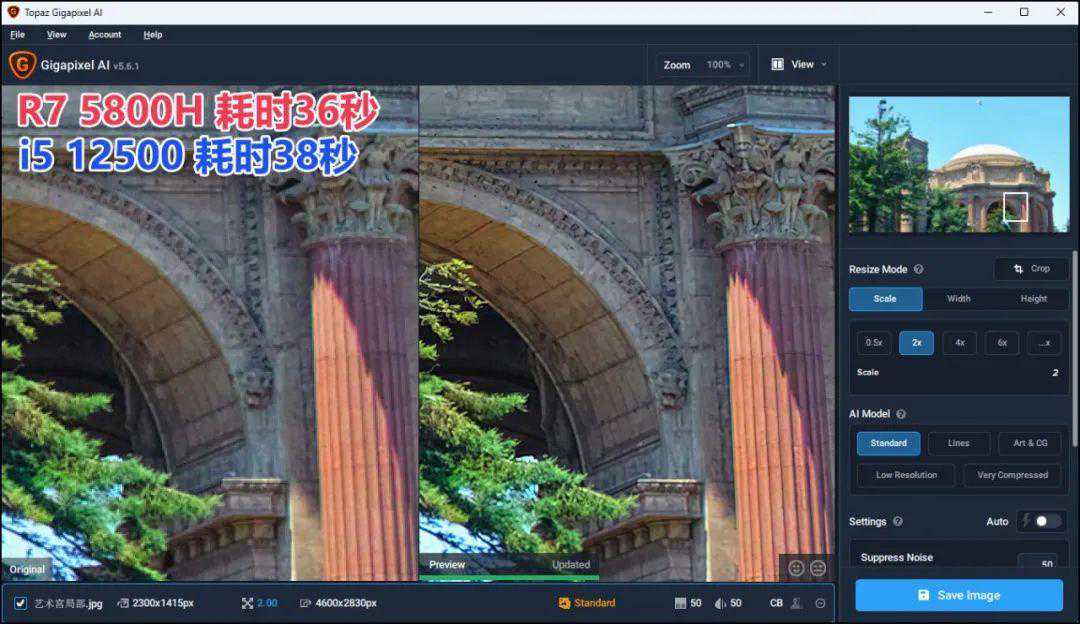Image resolution: width=1080 pixels, height=624 pixels.
Task: Select the 4x scale option
Action: pyautogui.click(x=959, y=342)
